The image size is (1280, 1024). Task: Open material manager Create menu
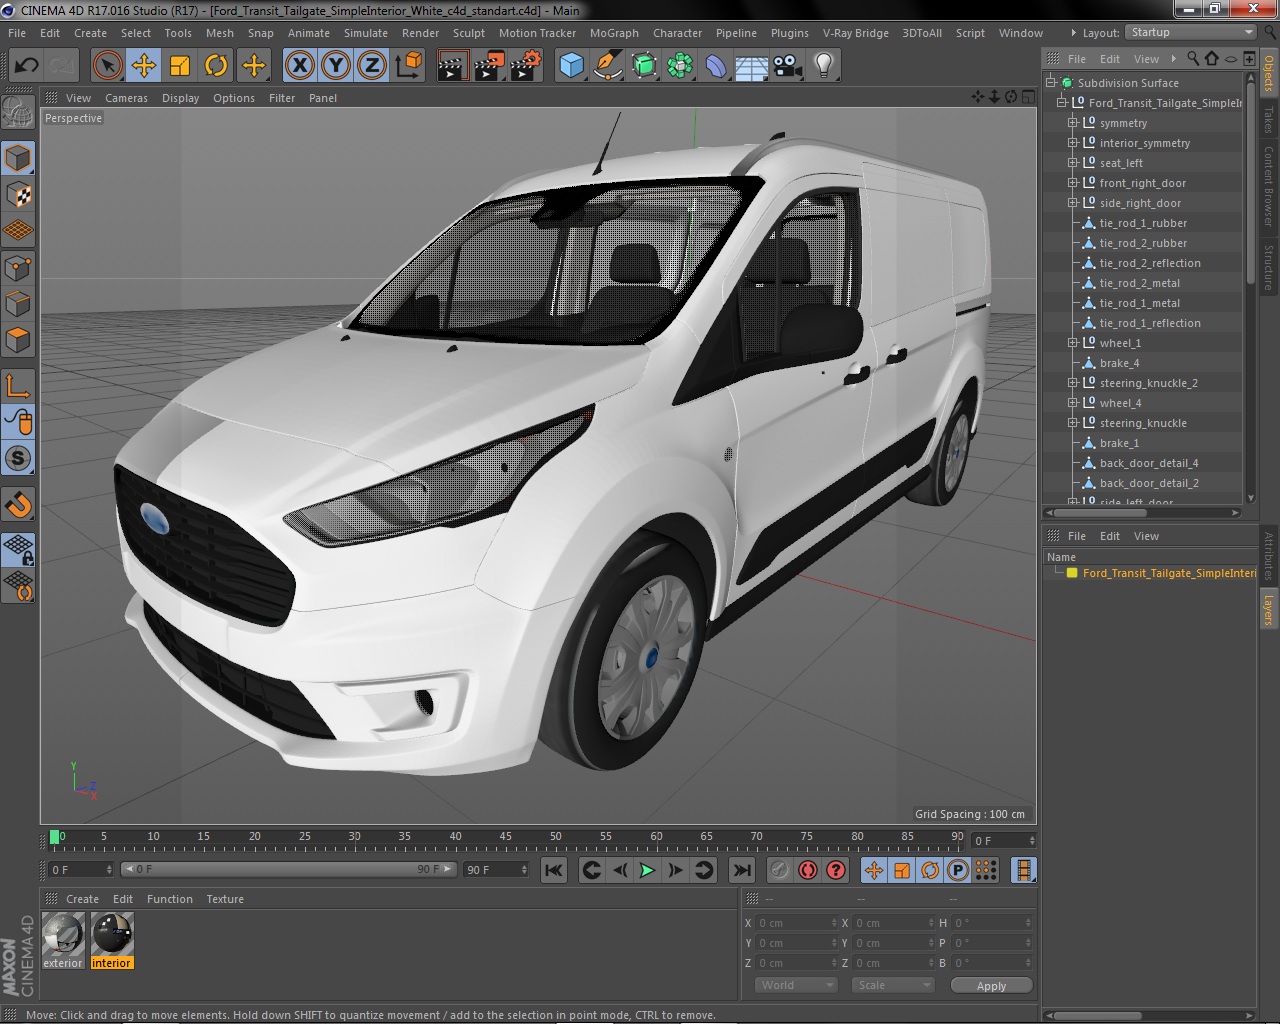coord(82,899)
